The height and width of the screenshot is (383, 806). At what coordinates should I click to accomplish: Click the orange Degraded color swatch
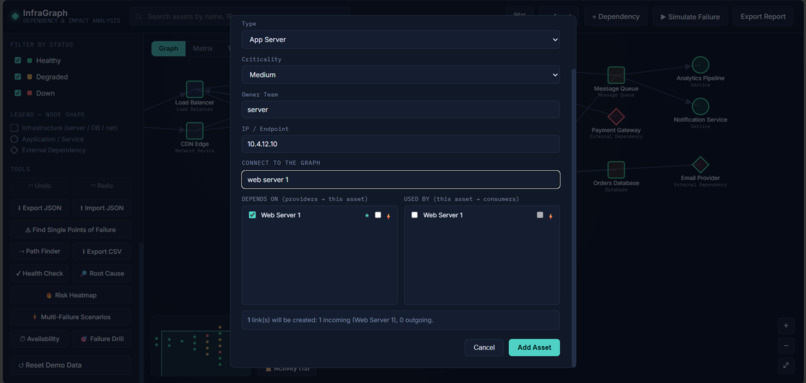[x=29, y=77]
